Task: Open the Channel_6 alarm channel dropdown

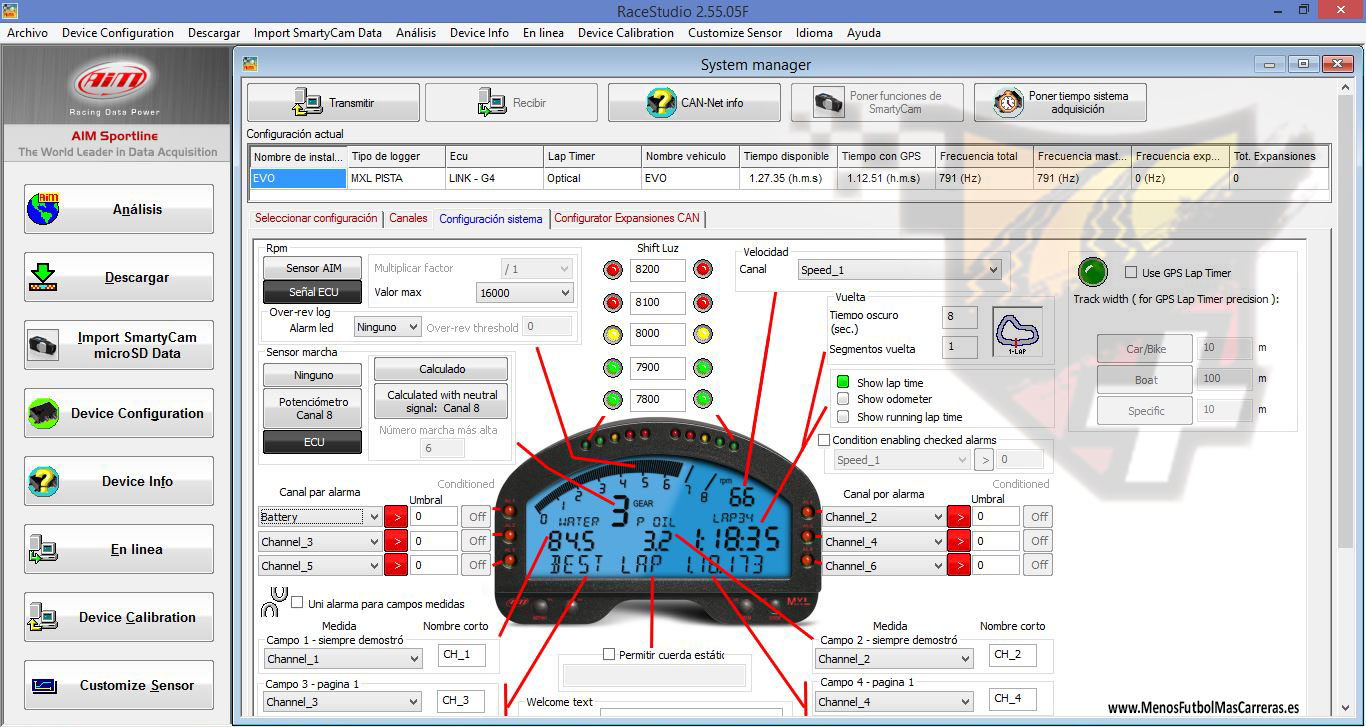Action: coord(883,565)
